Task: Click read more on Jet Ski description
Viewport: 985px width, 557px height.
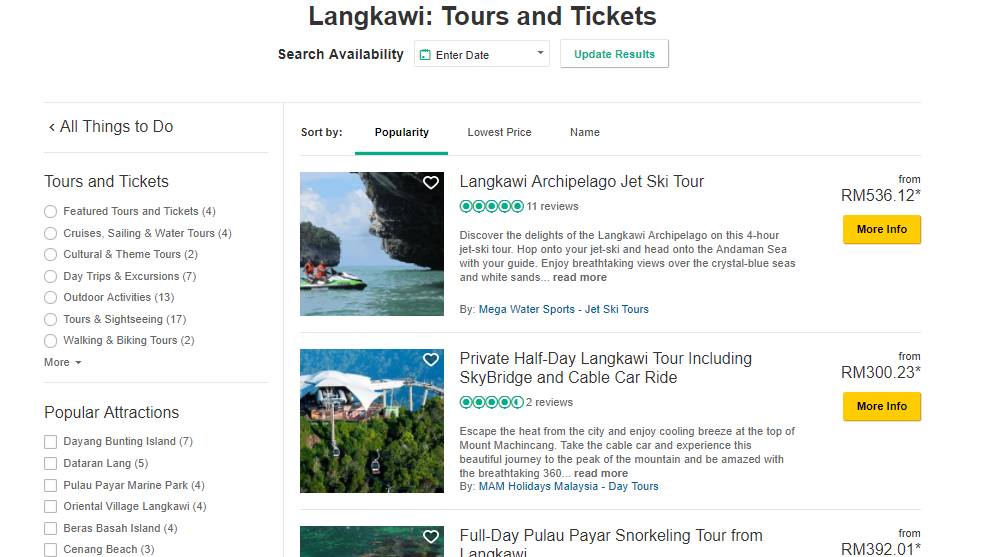Action: click(580, 278)
